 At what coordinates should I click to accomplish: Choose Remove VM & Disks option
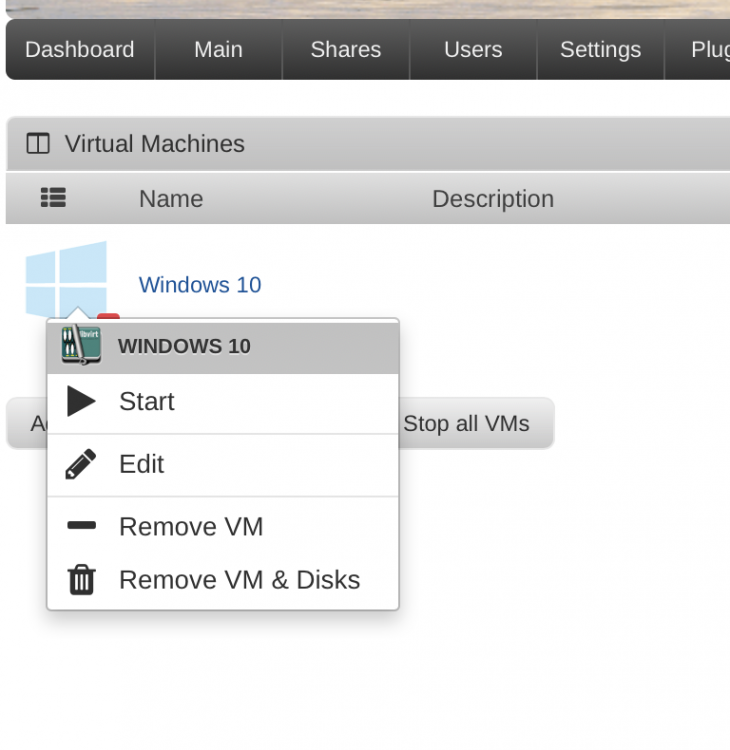[223, 580]
